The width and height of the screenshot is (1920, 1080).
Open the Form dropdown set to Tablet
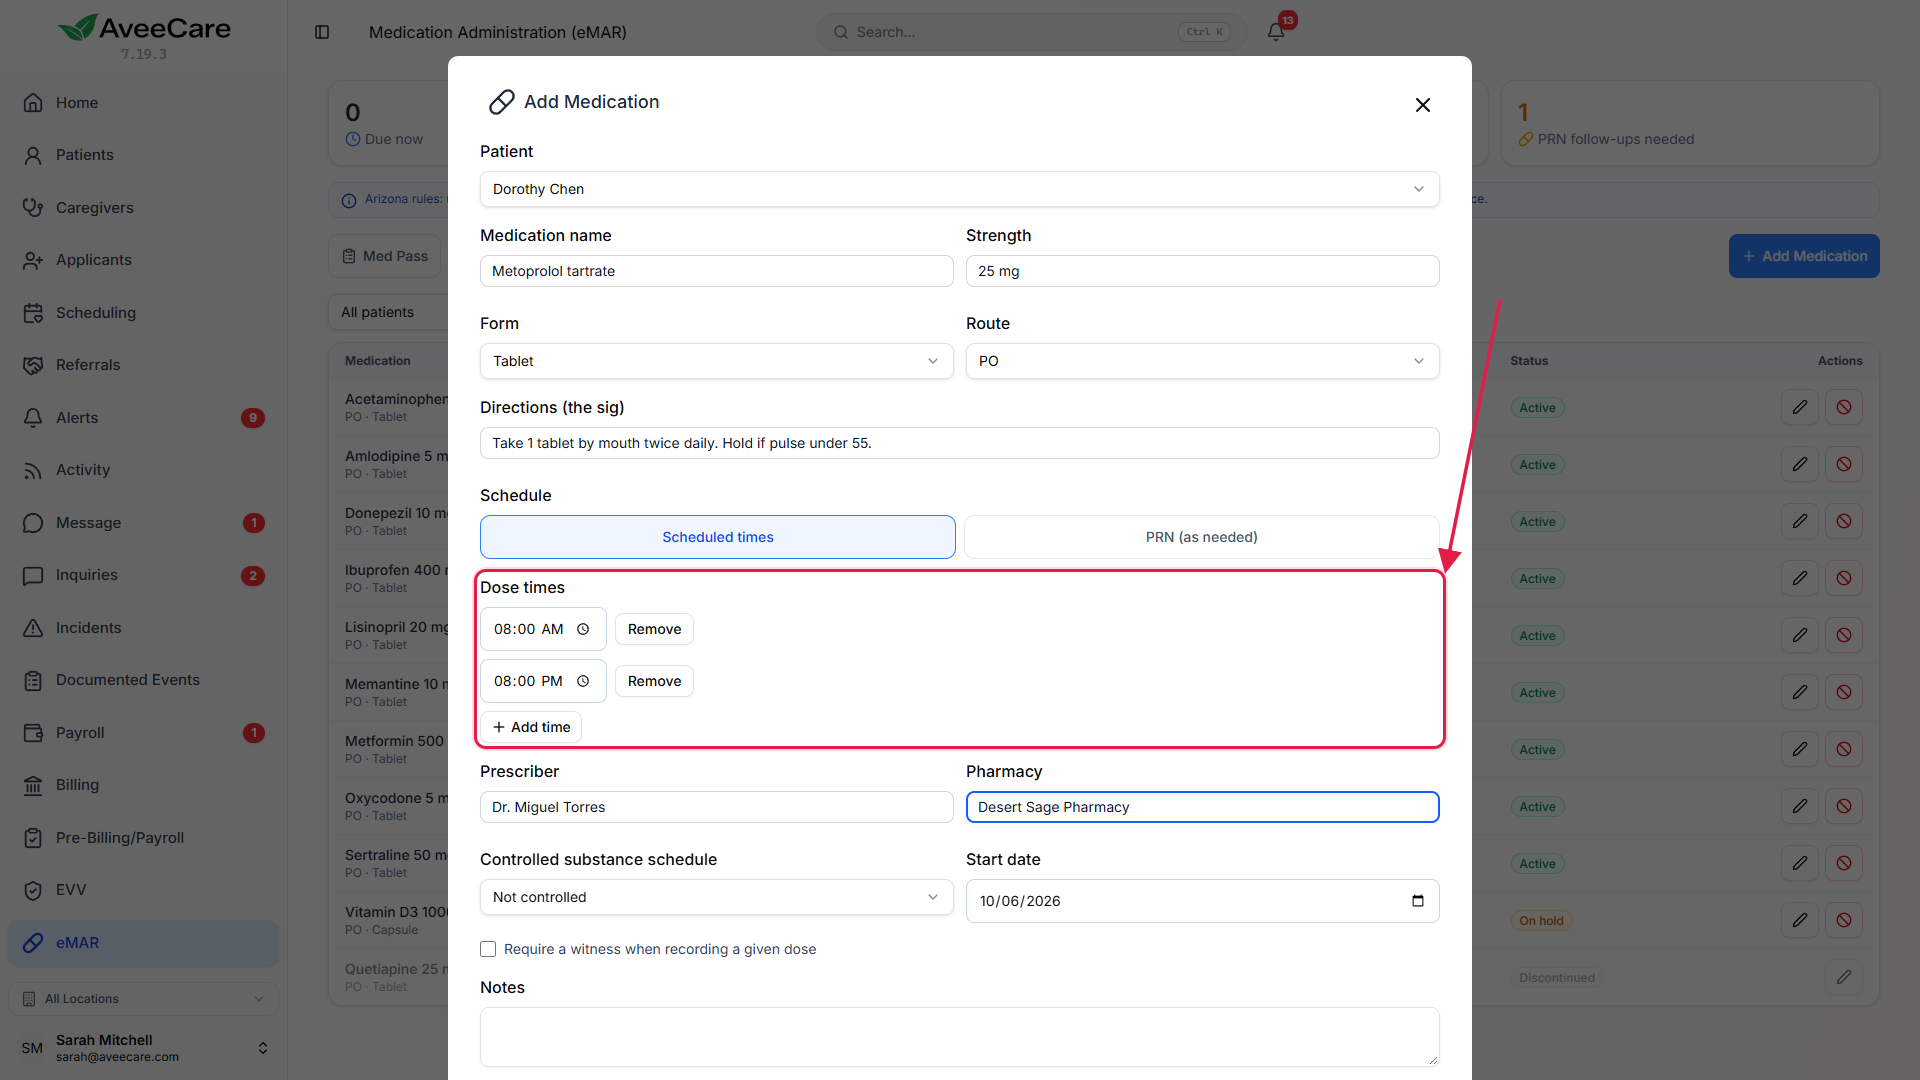click(x=717, y=361)
